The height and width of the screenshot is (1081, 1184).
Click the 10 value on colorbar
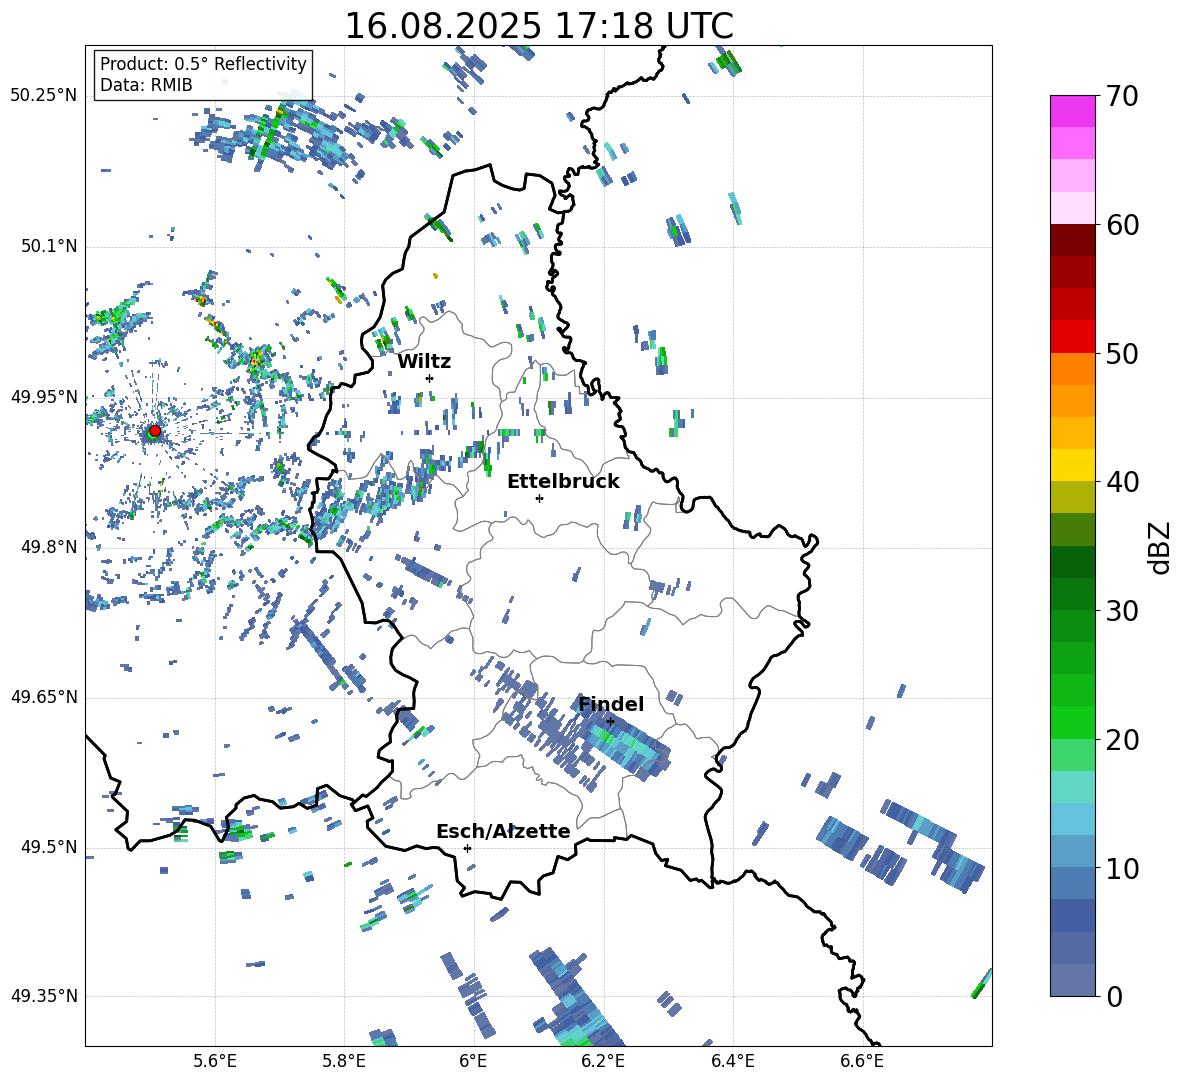click(x=1122, y=868)
